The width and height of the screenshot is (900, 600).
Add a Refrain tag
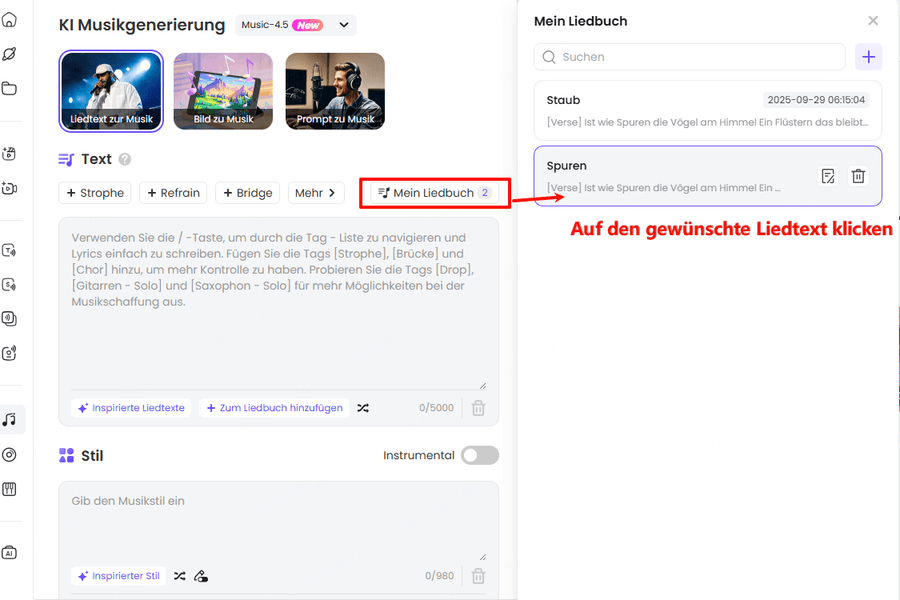point(173,193)
